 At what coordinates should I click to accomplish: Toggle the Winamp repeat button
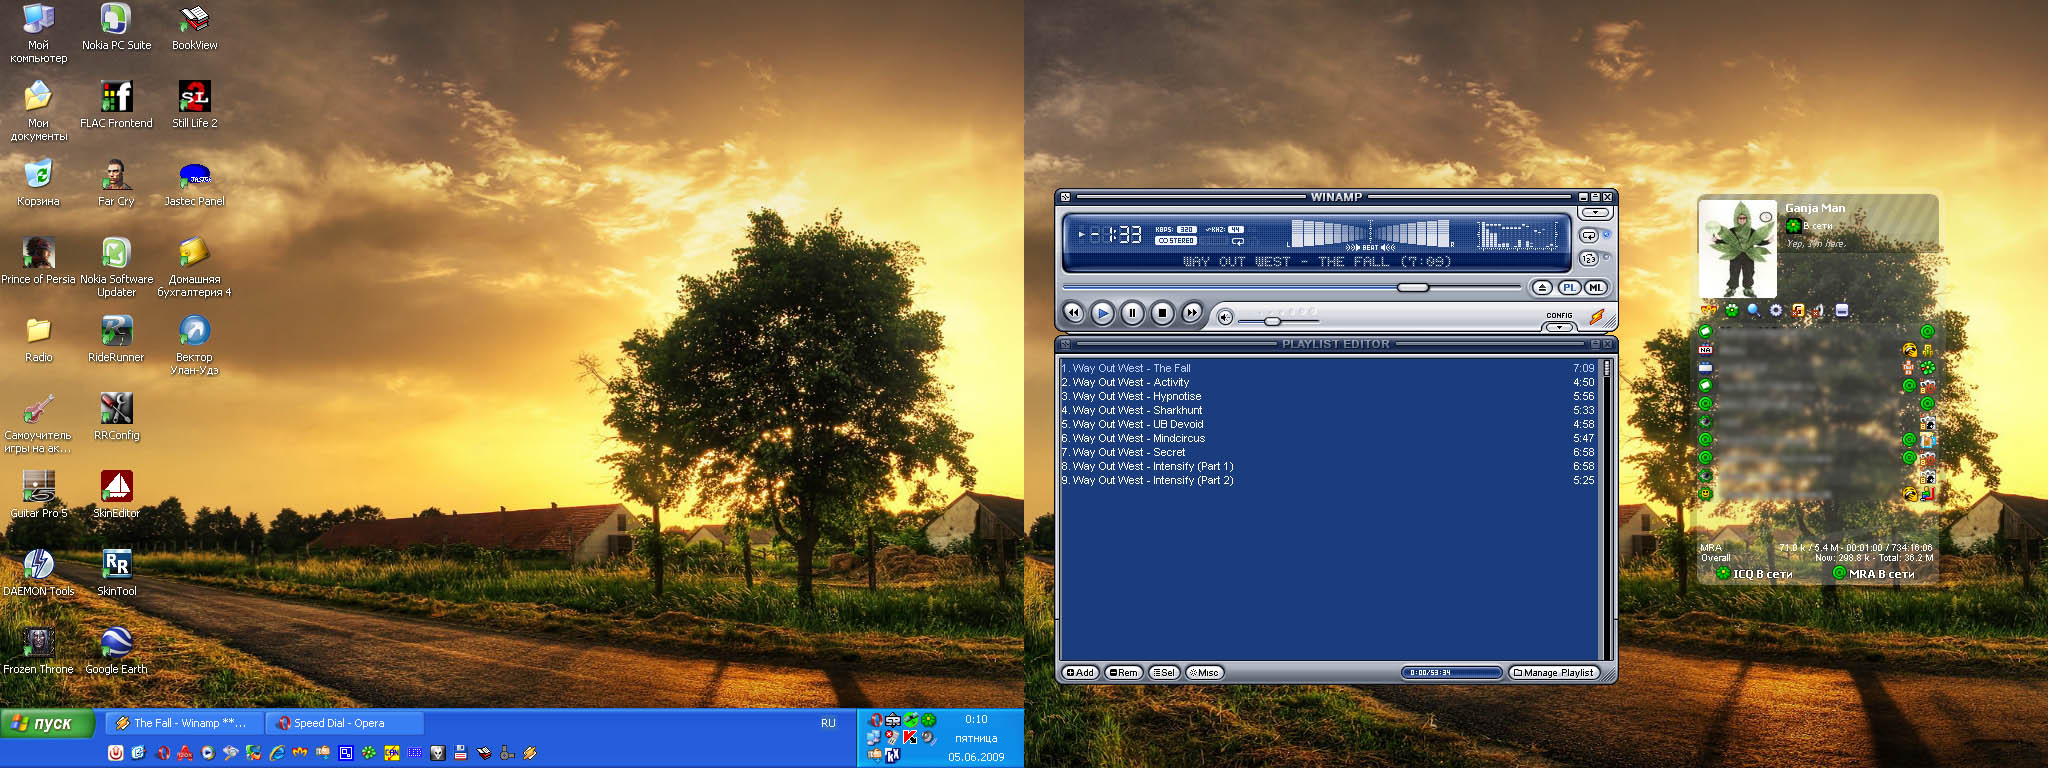[x=1588, y=235]
